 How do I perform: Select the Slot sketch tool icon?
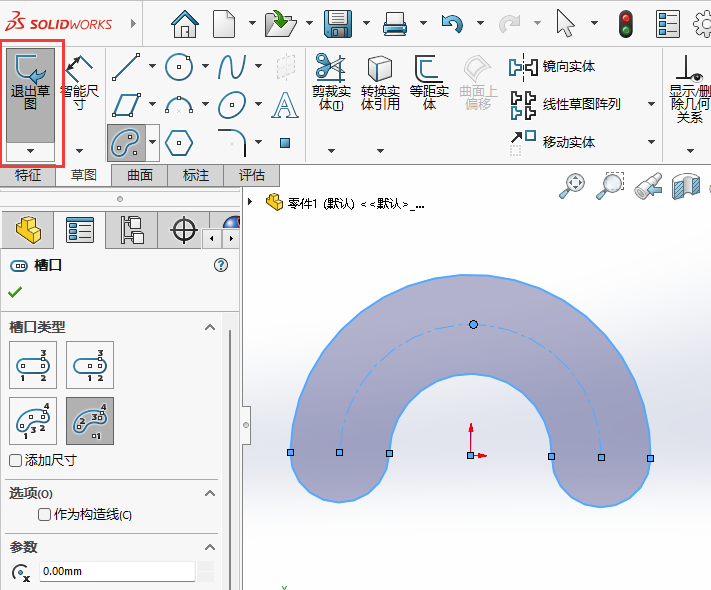(x=126, y=143)
